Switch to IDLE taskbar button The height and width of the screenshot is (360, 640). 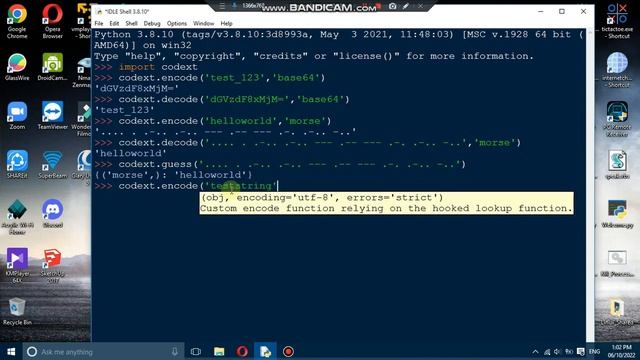coord(265,351)
